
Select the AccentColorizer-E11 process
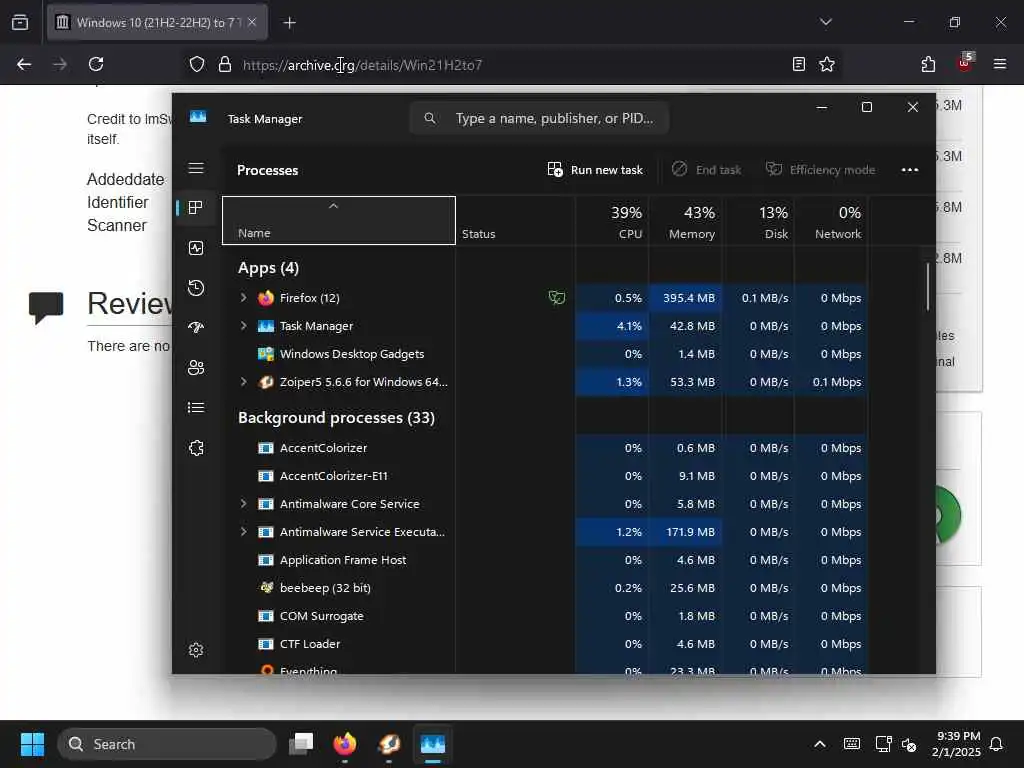click(545, 476)
